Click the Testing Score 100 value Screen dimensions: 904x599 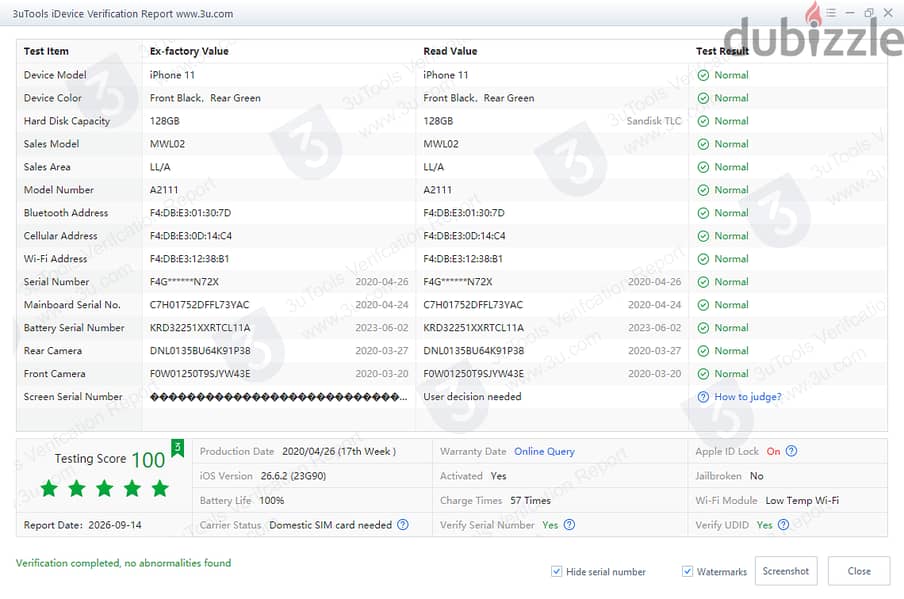point(148,459)
